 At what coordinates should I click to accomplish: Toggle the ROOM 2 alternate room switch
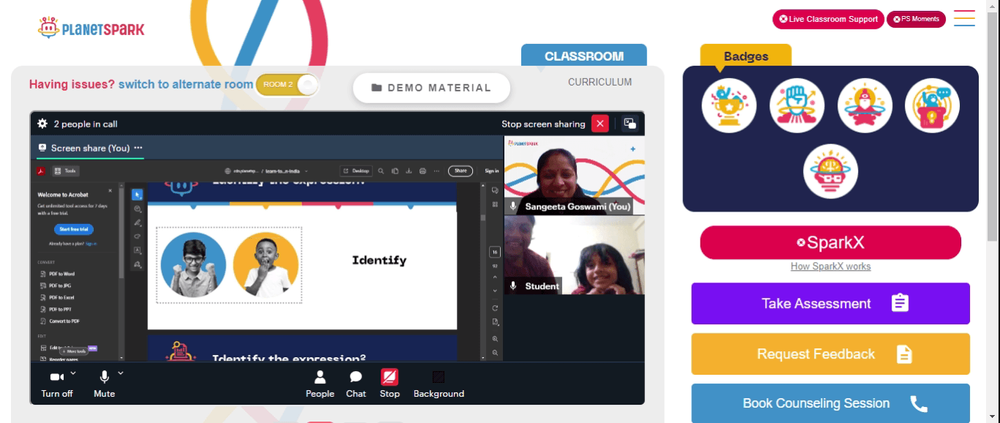click(286, 85)
